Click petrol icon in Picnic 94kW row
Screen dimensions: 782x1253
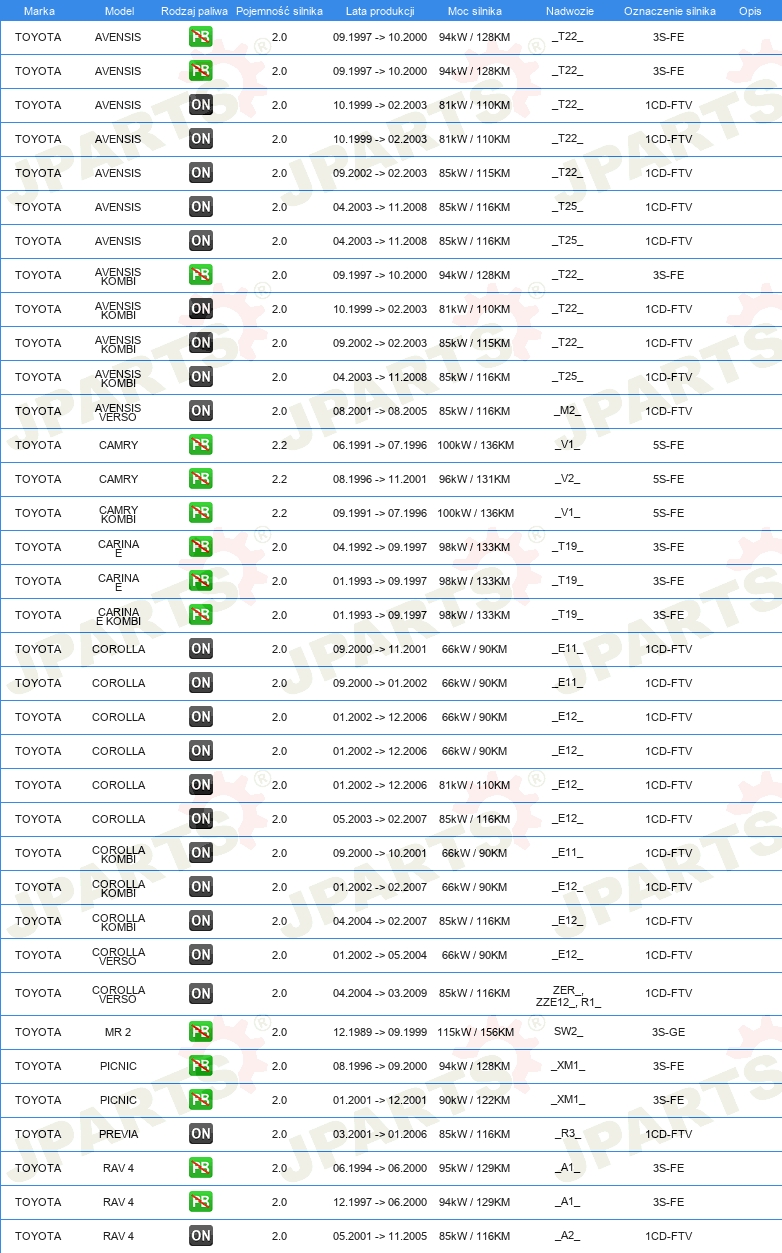tap(201, 1066)
